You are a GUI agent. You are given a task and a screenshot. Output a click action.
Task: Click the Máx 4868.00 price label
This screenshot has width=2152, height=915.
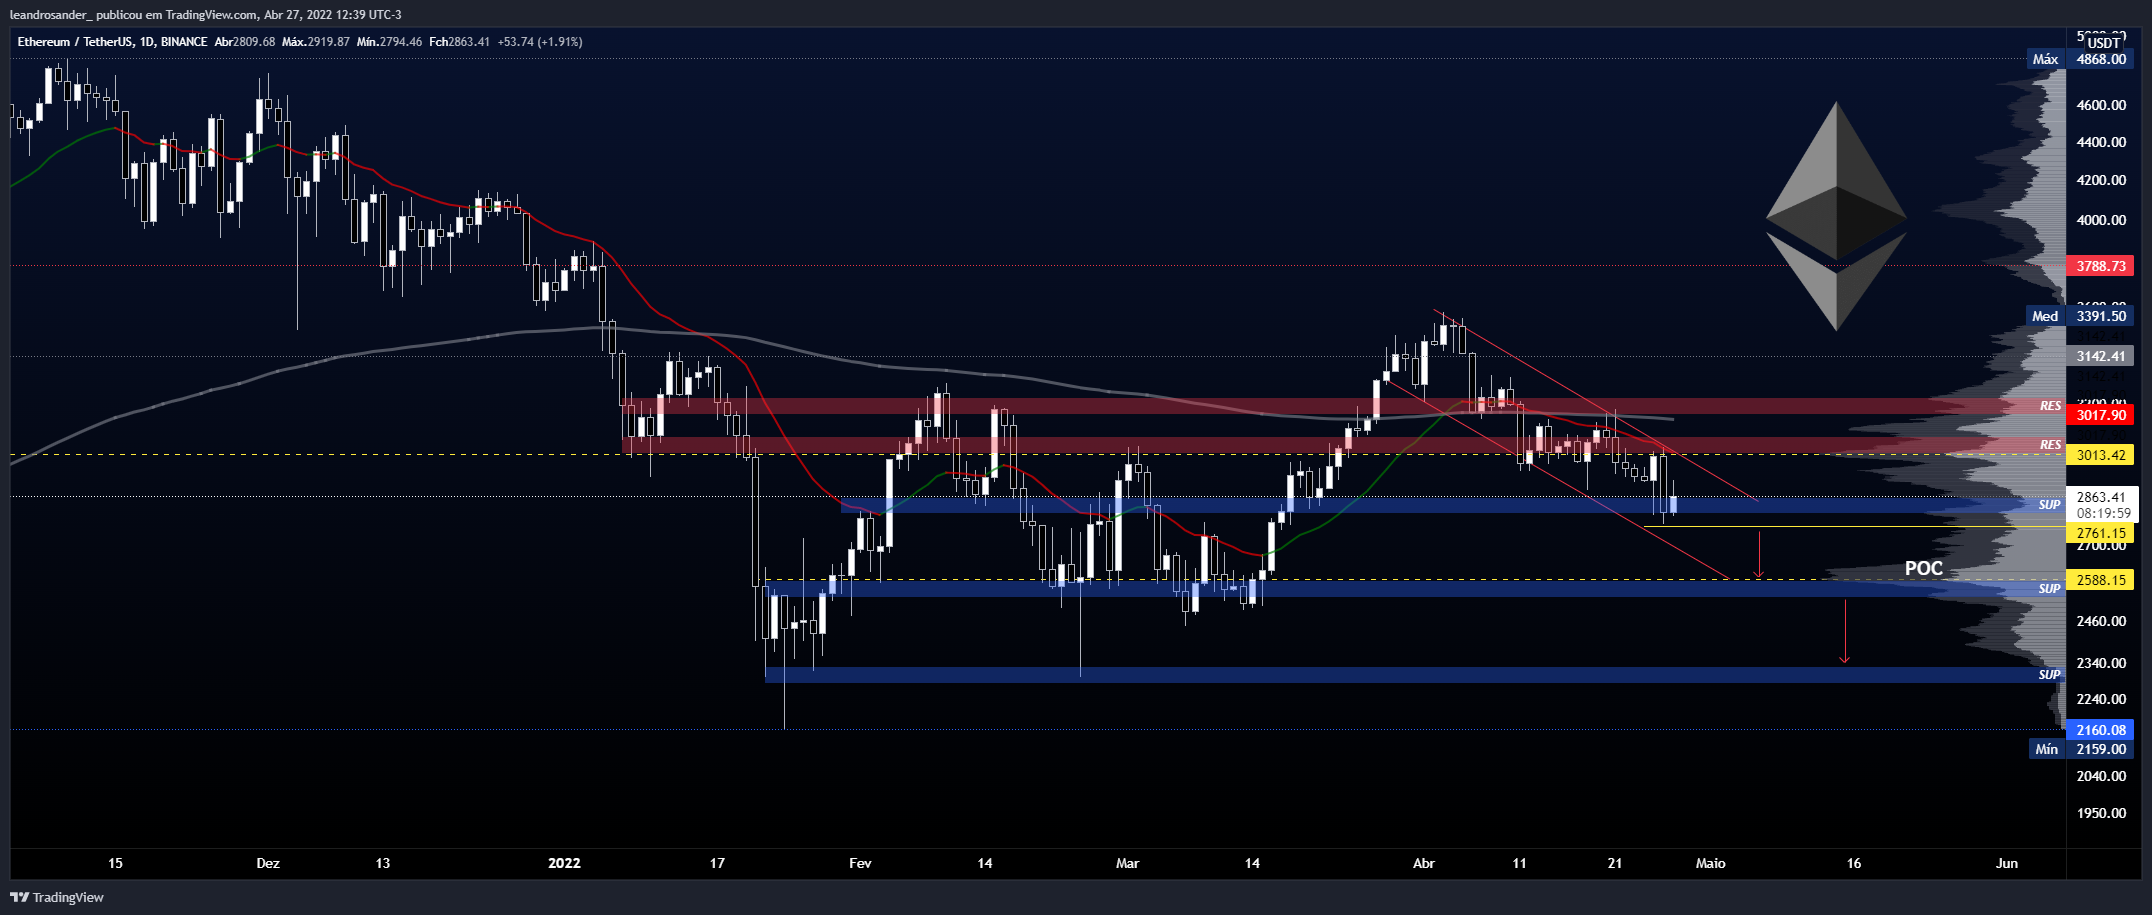[x=2081, y=59]
